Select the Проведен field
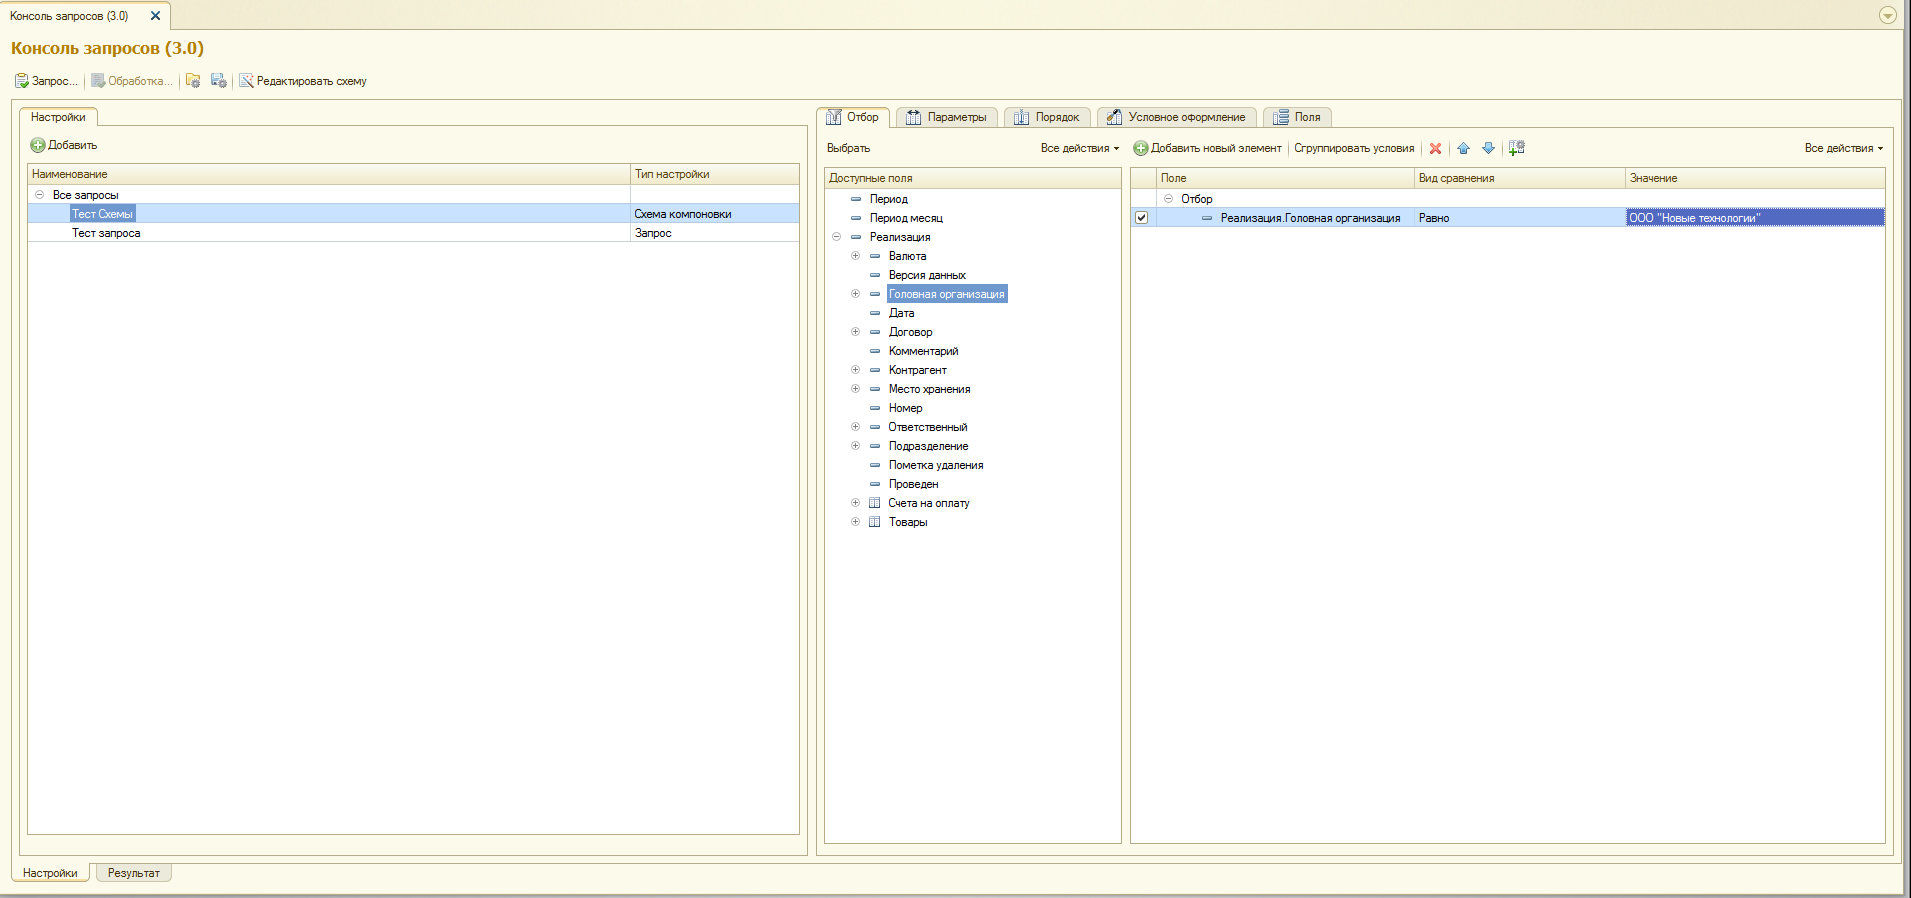Image resolution: width=1911 pixels, height=898 pixels. point(913,484)
